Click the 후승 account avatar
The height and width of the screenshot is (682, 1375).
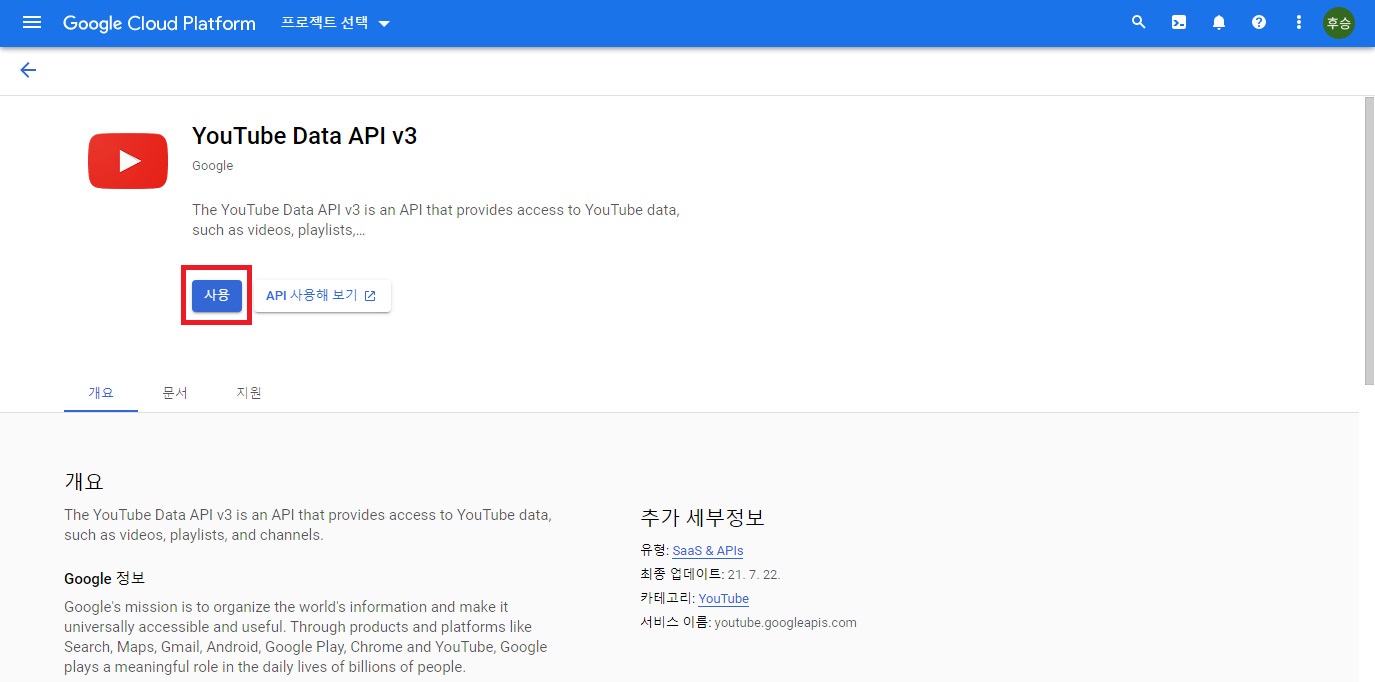[1338, 22]
